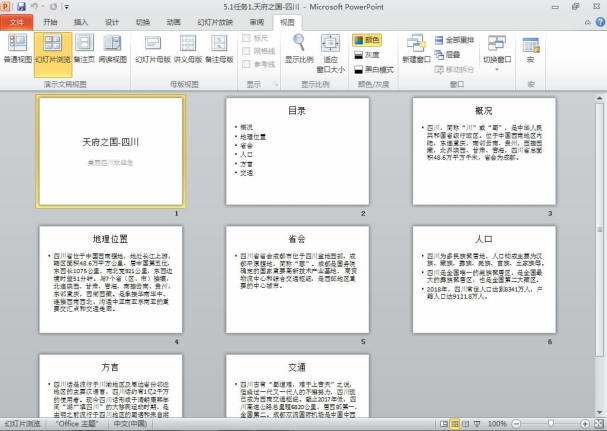Open the Notes Page view (备注页)
Viewport: 607px width, 431px height.
point(84,50)
